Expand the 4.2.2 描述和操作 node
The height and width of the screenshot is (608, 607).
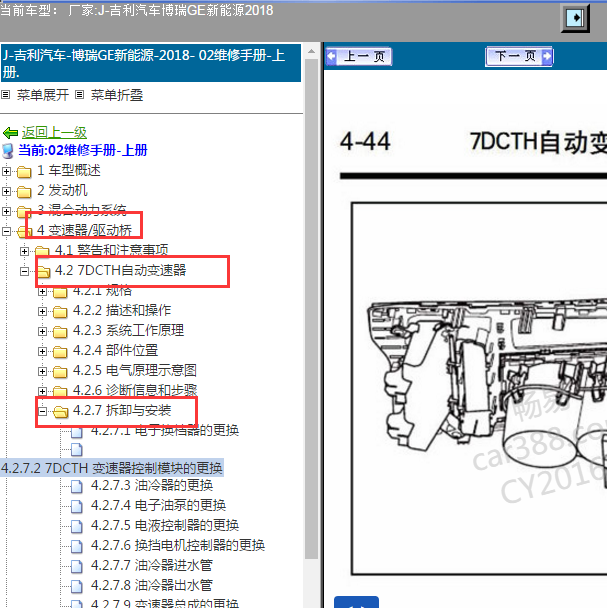(42, 311)
